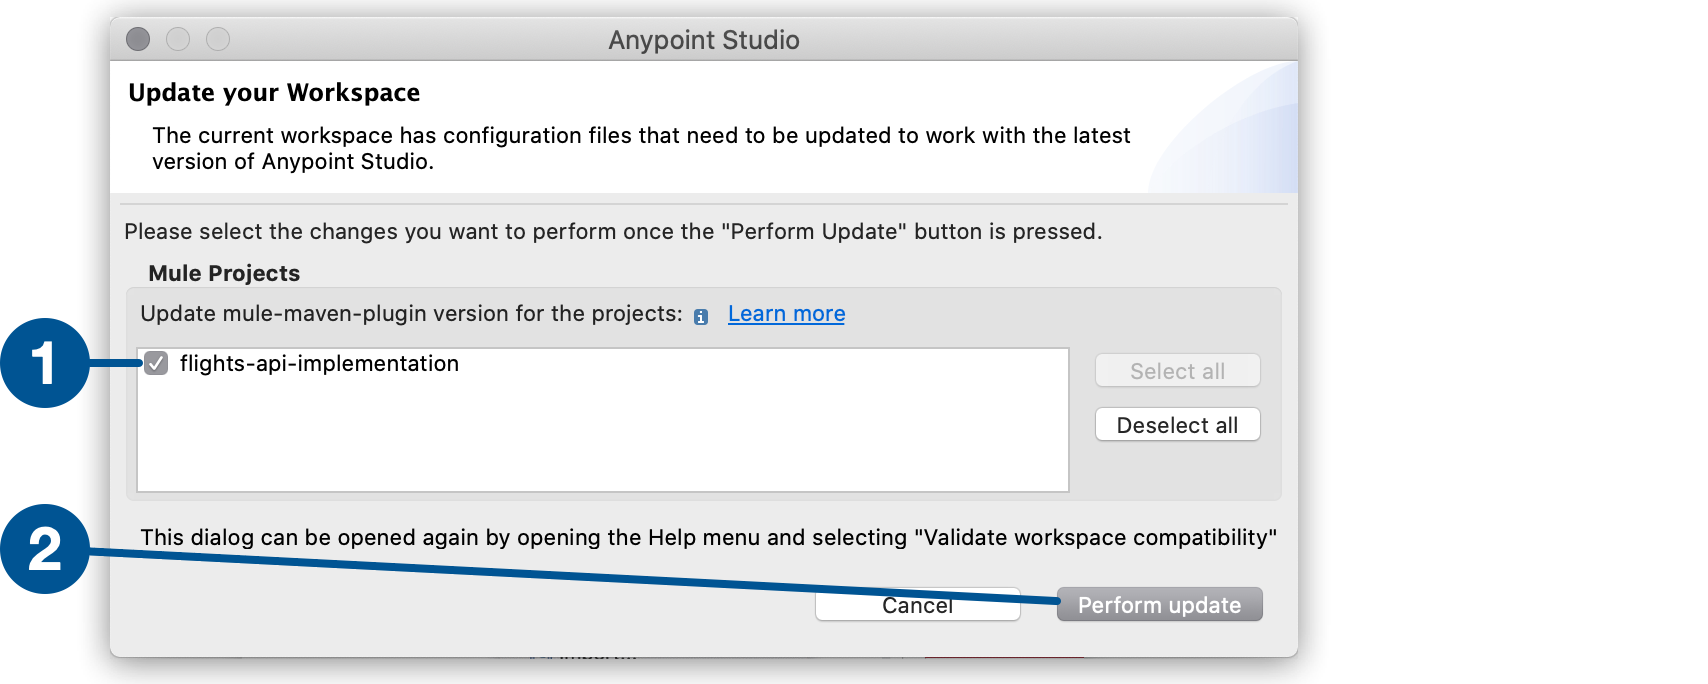Cancel the workspace update dialog

tap(916, 604)
